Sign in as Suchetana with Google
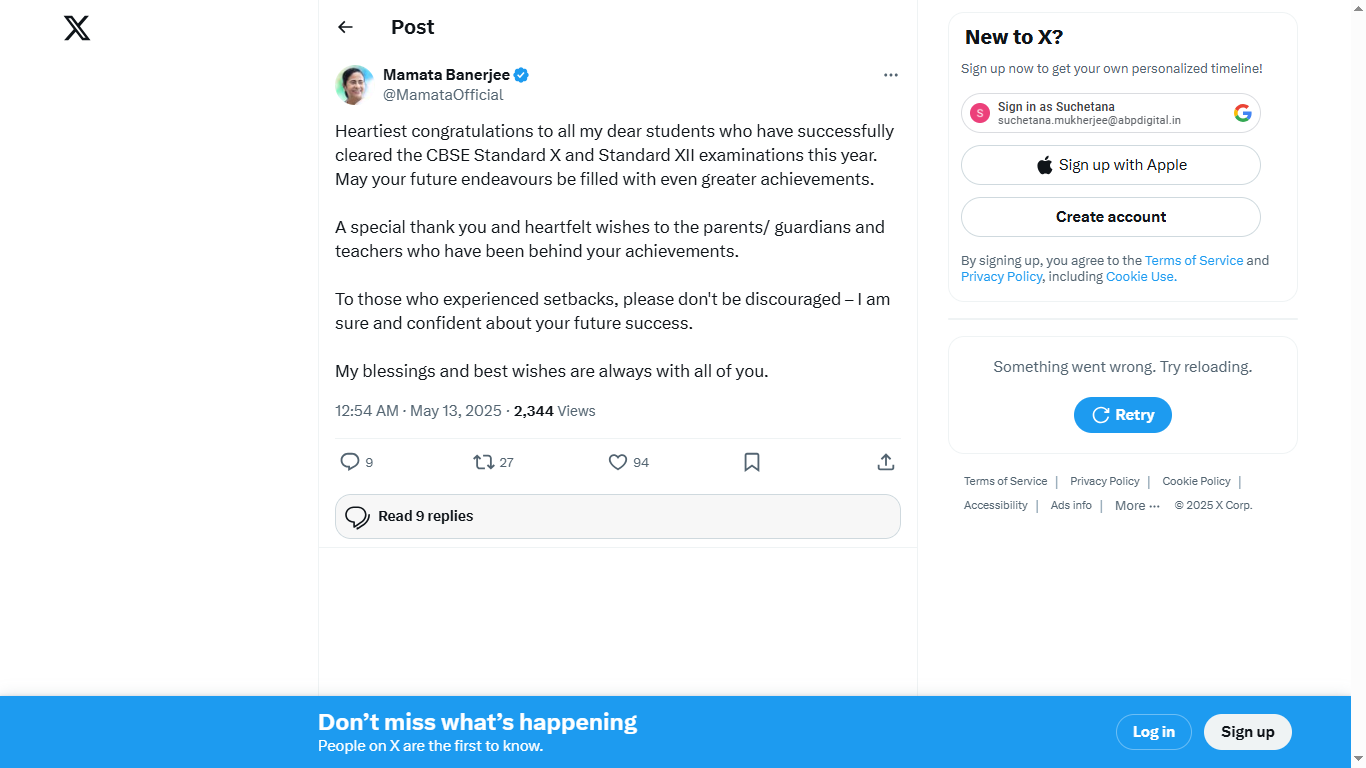 tap(1110, 113)
